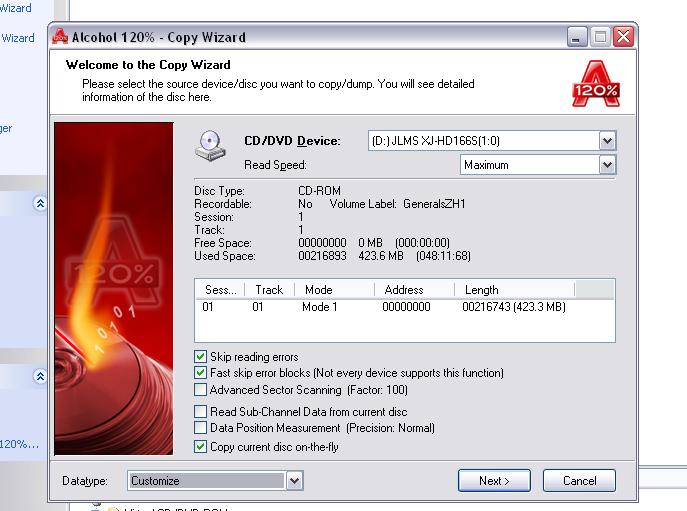Click the Alcohol 120% title bar icon
The height and width of the screenshot is (511, 687).
pos(60,37)
